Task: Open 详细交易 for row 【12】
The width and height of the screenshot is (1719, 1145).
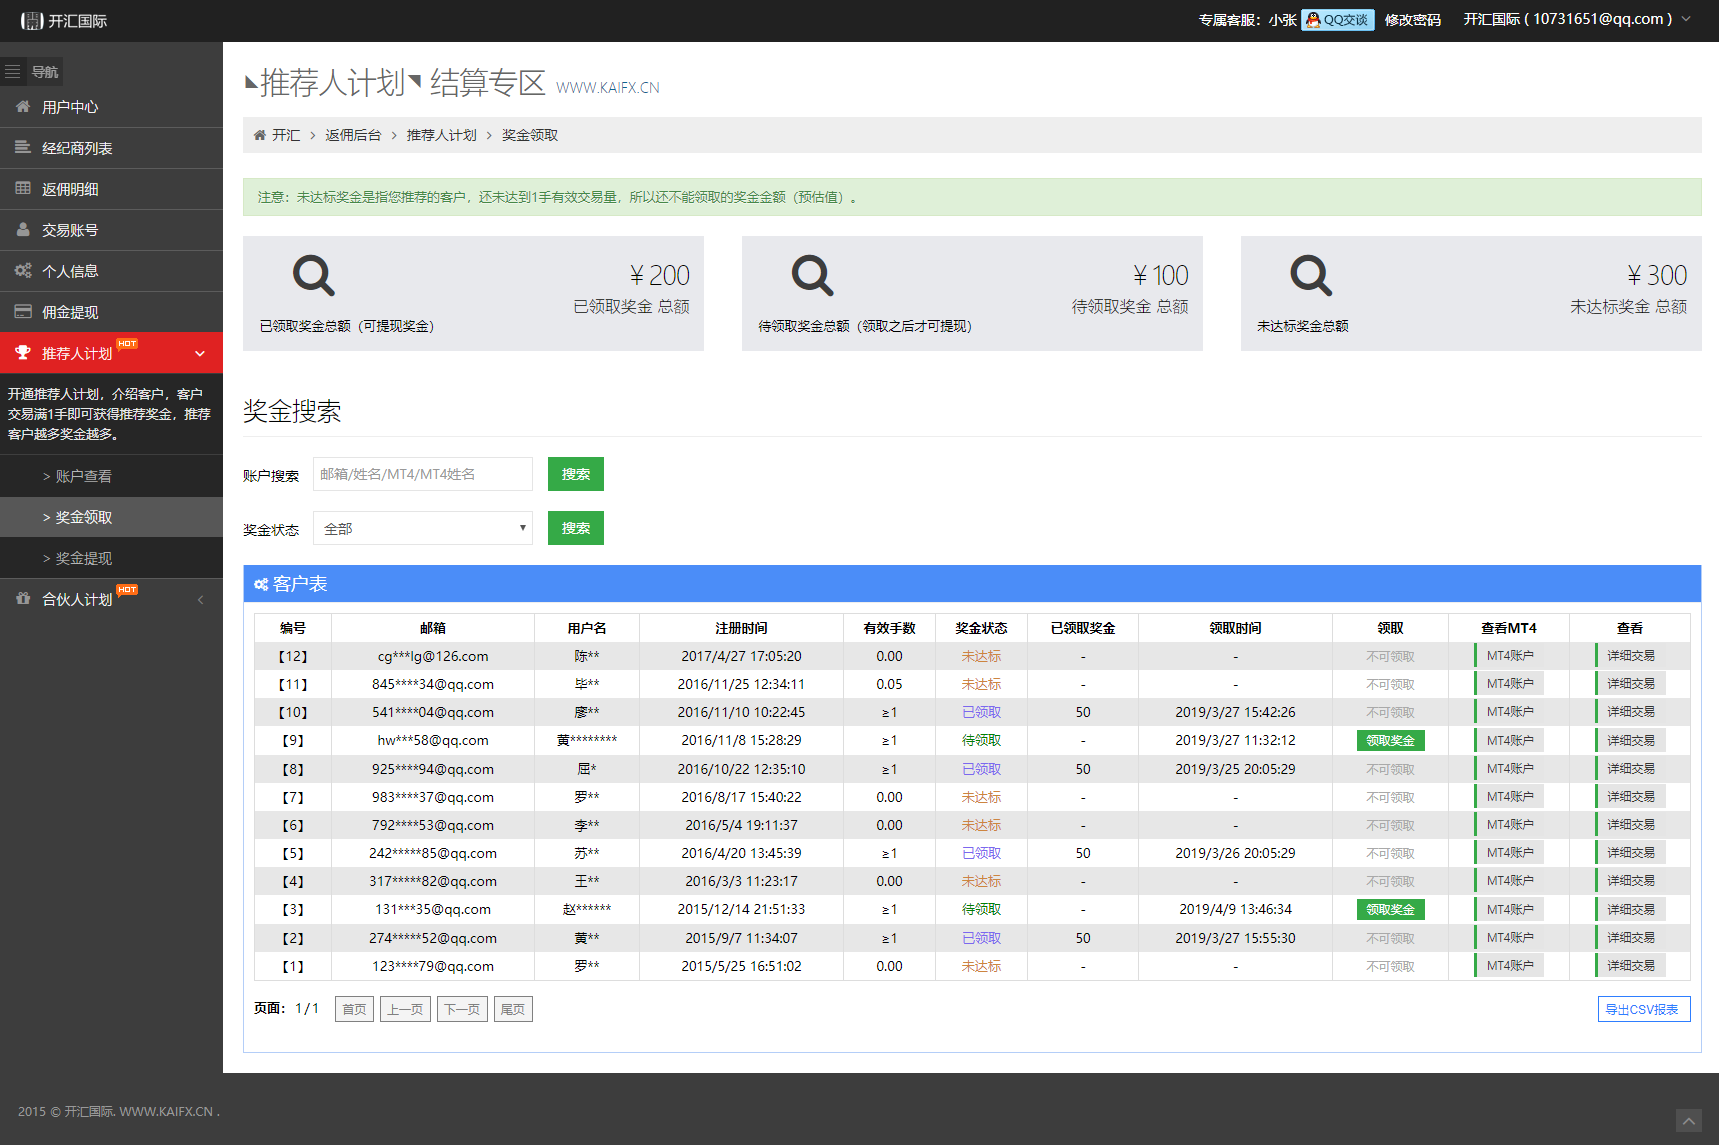Action: click(x=1630, y=656)
